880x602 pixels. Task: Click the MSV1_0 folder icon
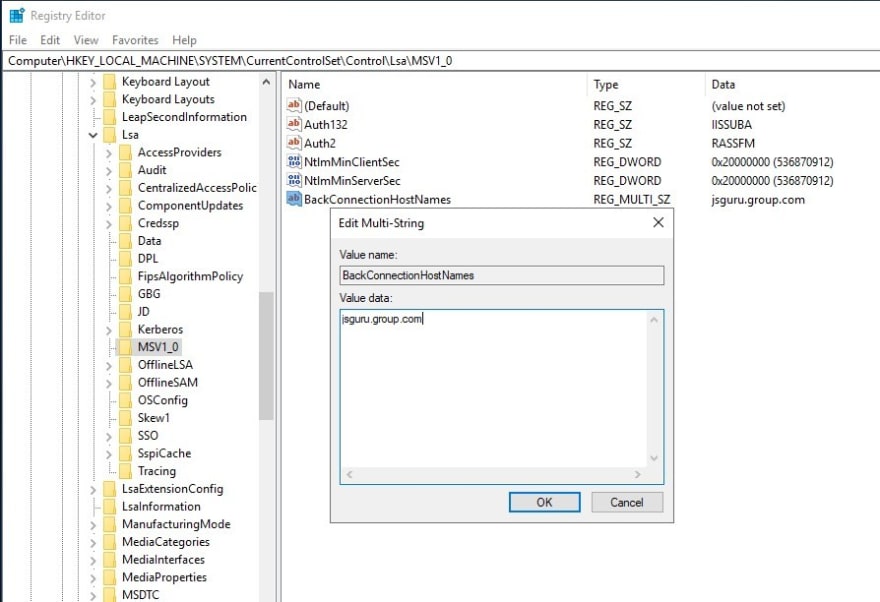[x=126, y=347]
